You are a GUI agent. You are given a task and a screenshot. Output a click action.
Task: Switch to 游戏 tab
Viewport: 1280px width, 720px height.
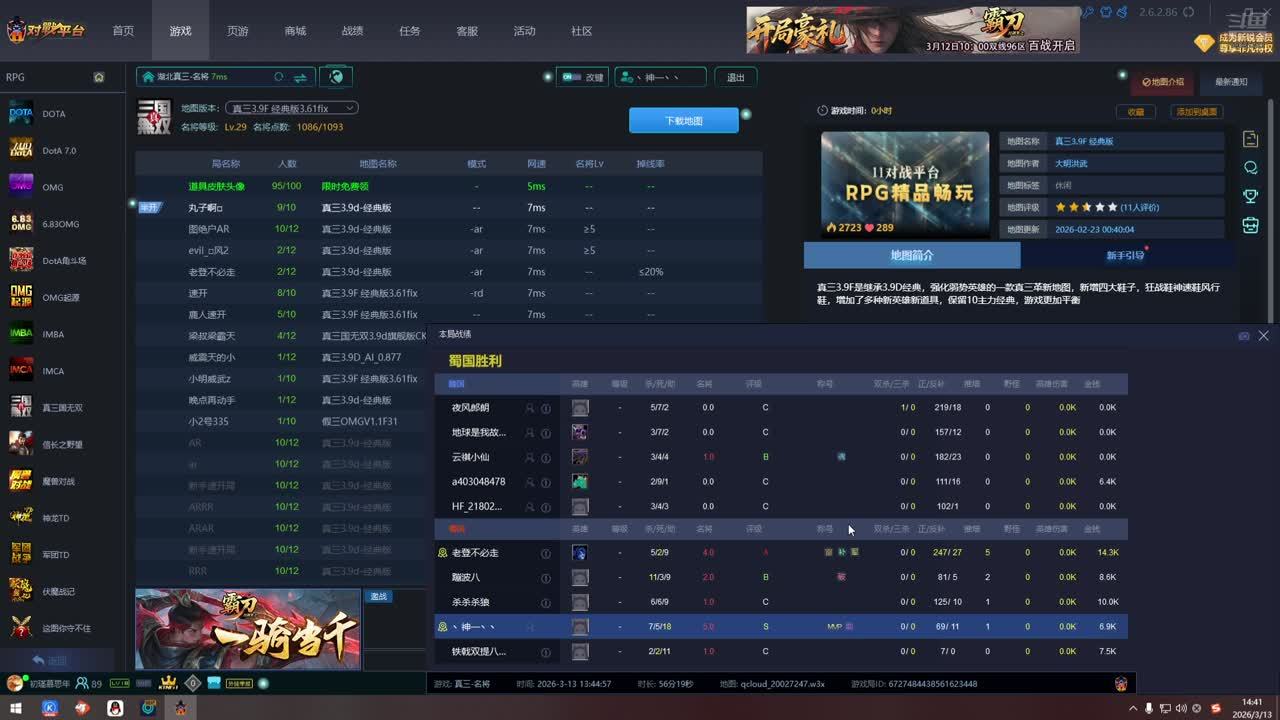click(180, 31)
